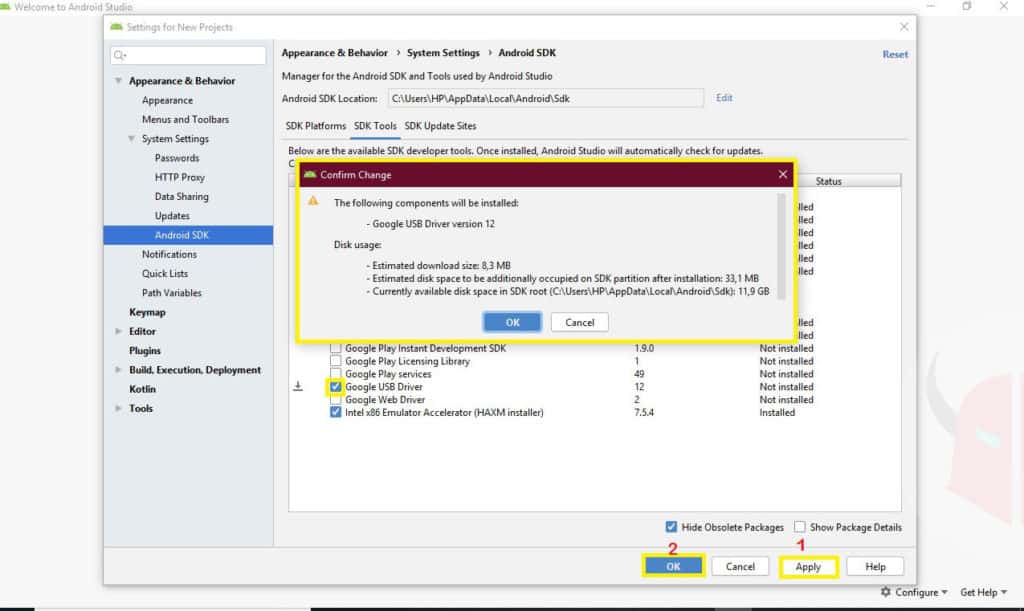Select Keymap in settings tree

coord(147,312)
